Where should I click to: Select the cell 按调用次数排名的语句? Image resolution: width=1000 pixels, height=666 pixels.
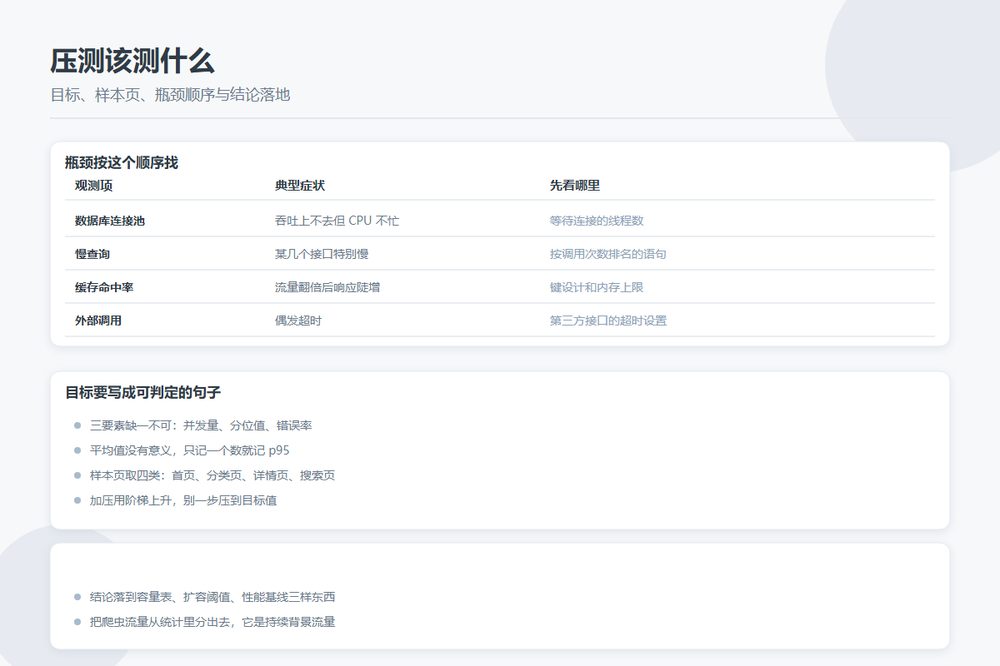coord(608,254)
